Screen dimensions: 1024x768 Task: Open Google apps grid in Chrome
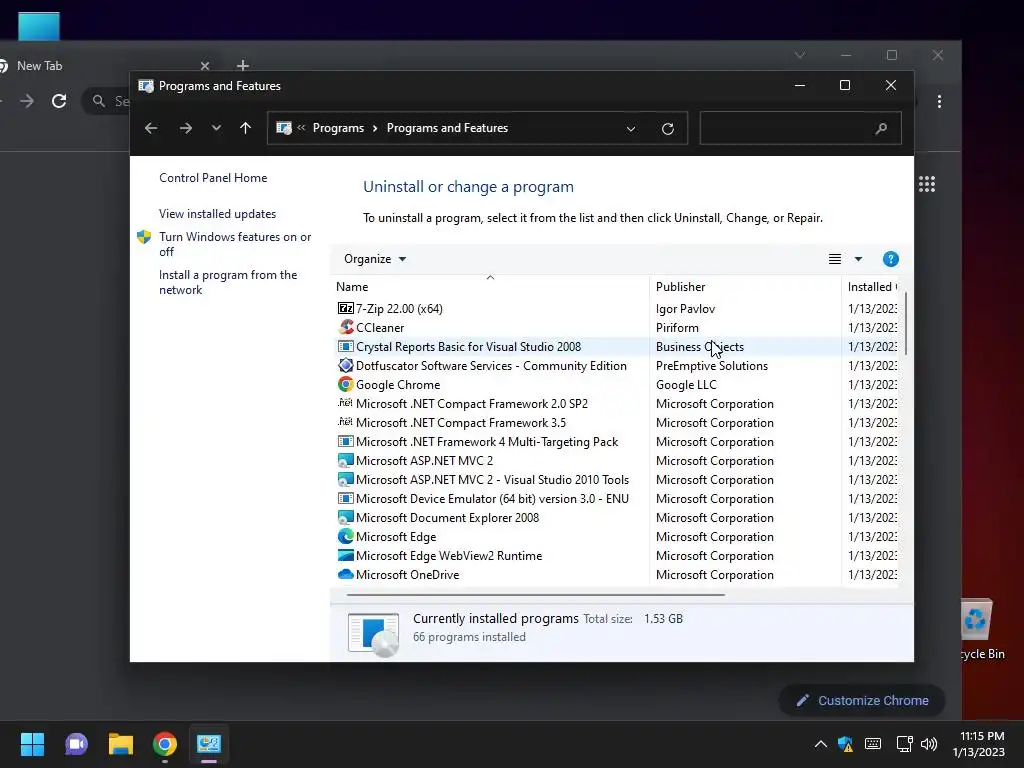[x=927, y=184]
